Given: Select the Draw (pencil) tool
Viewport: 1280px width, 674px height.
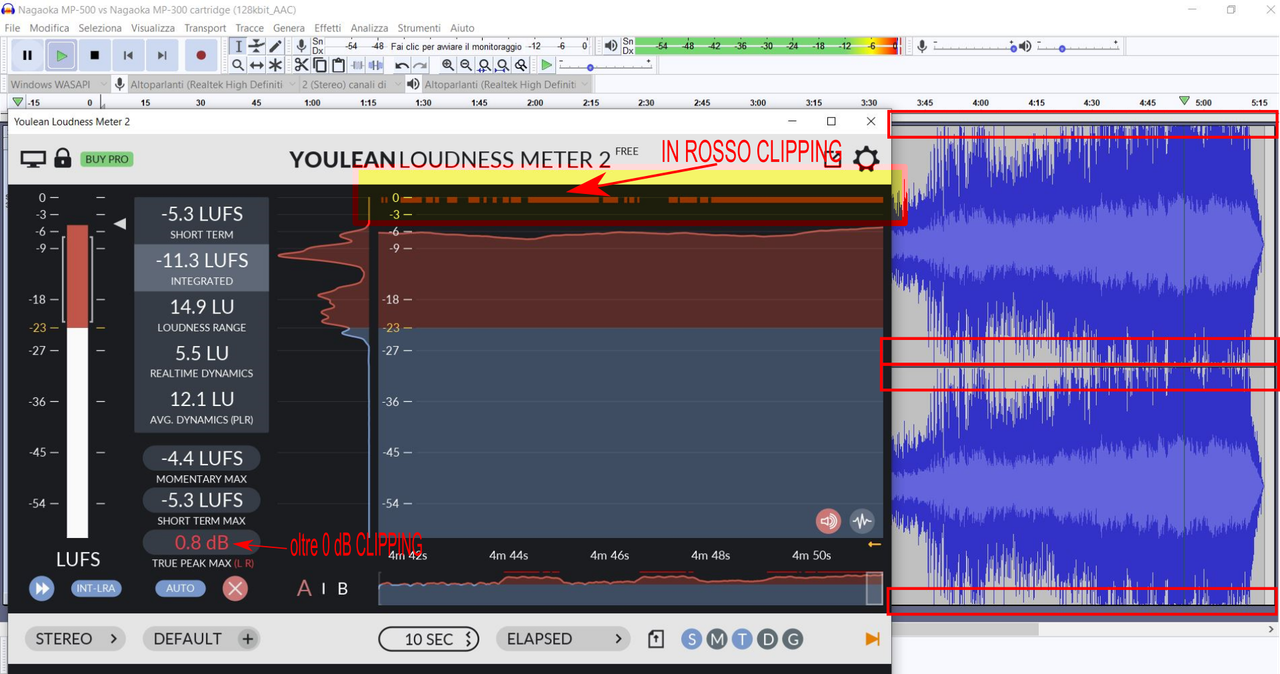Looking at the screenshot, I should (276, 46).
